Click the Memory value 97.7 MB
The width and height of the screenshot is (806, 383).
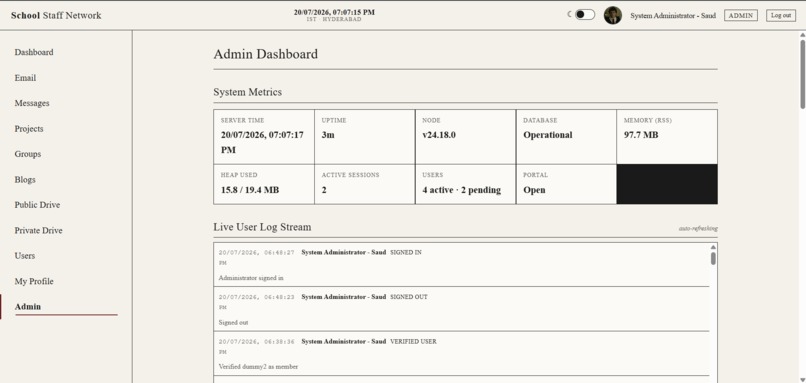[x=641, y=135]
